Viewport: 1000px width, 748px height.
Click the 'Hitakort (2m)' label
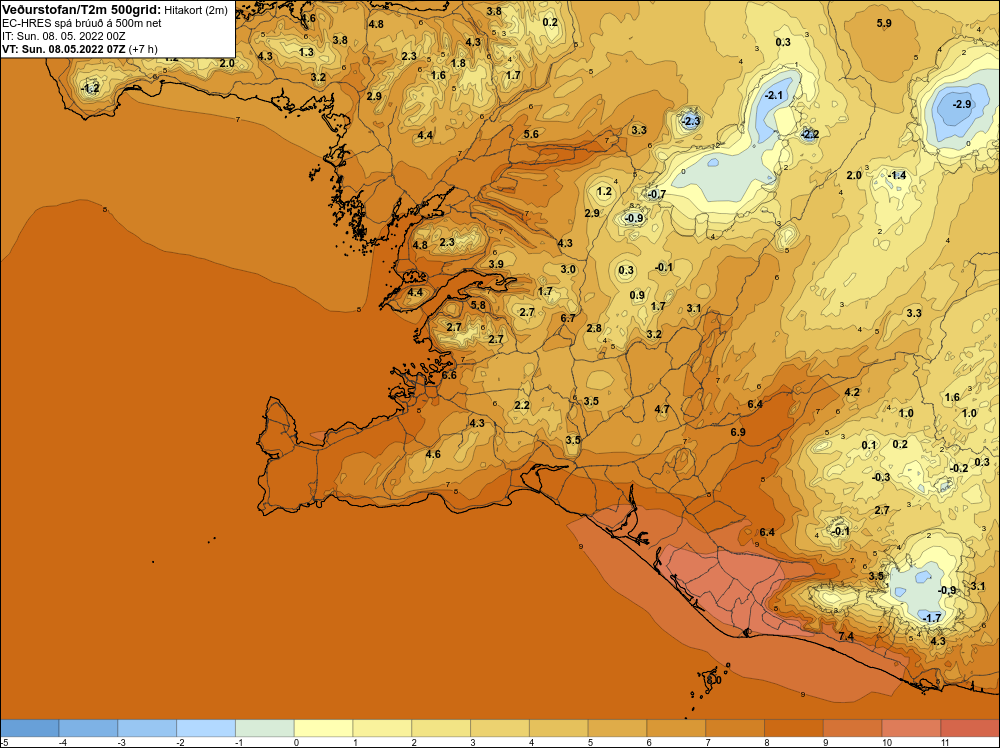coord(196,10)
